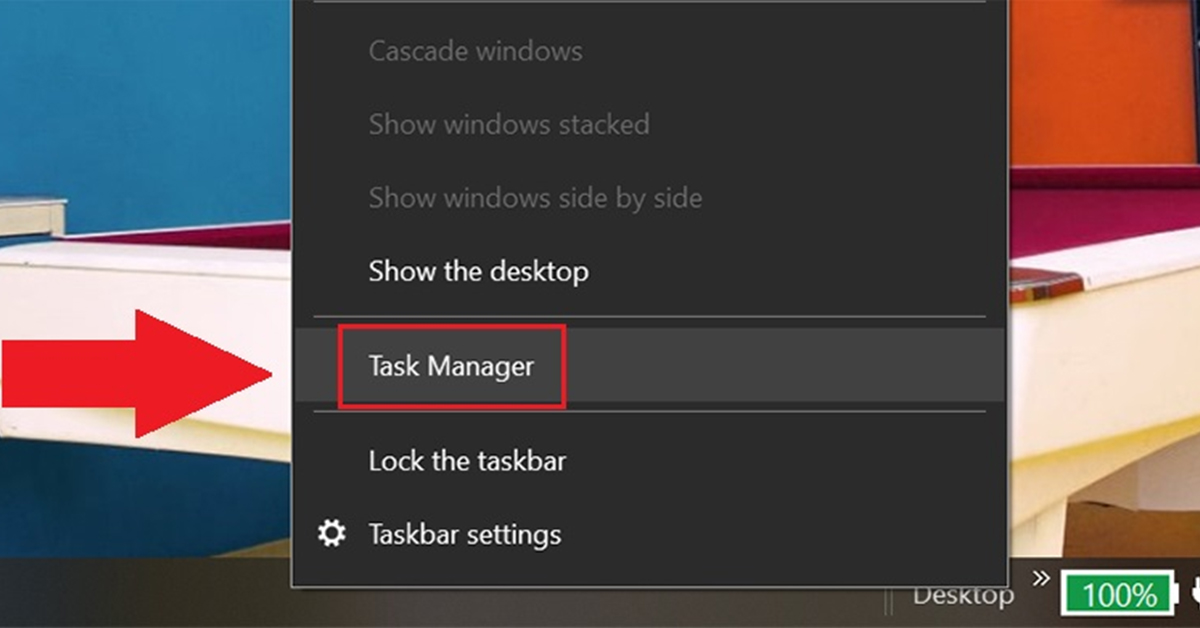1200x628 pixels.
Task: Select the greyed-out "Cascade windows" entry
Action: tap(475, 51)
